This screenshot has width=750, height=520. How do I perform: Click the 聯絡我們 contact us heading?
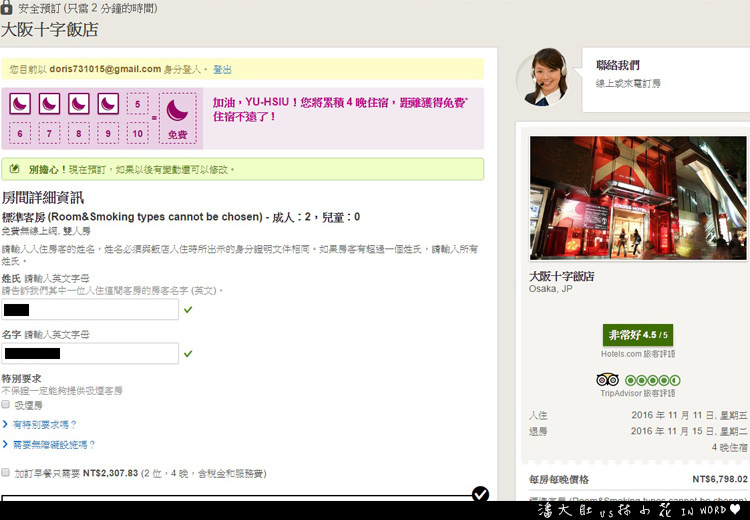pyautogui.click(x=618, y=65)
